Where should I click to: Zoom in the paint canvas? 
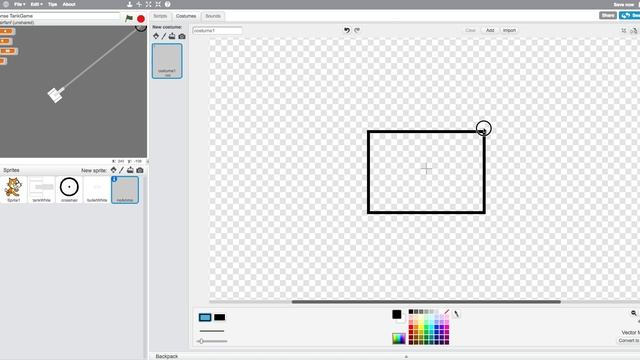634,313
